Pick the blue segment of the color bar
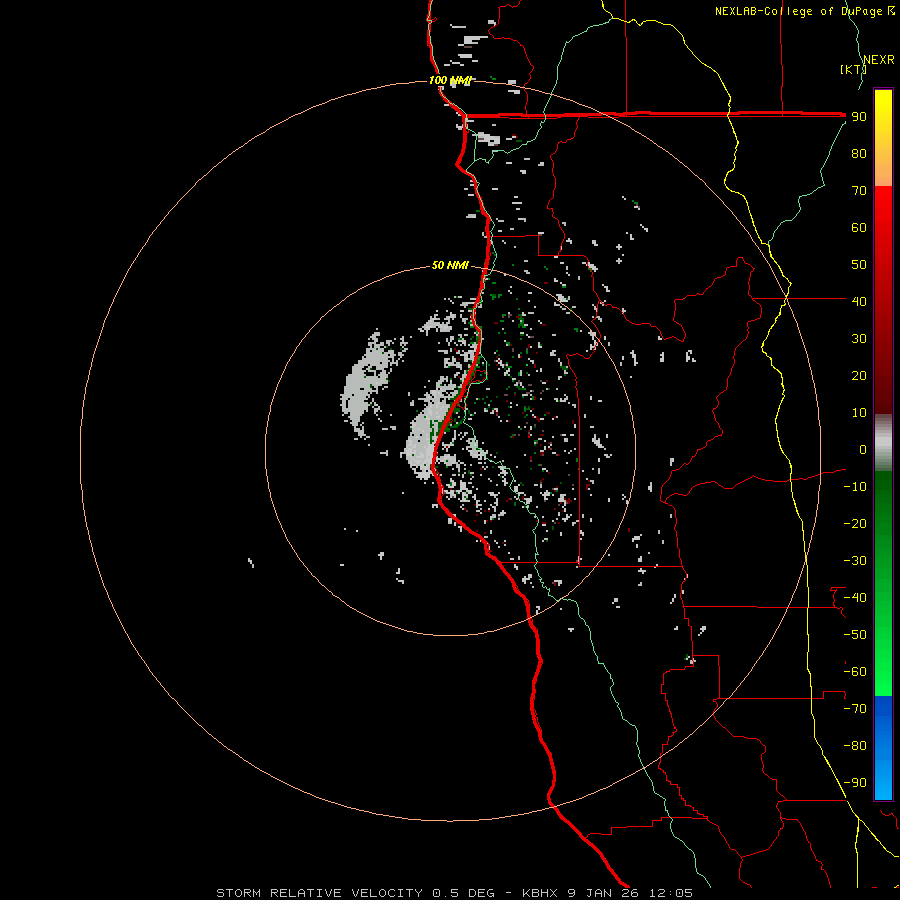This screenshot has height=900, width=900. (883, 748)
